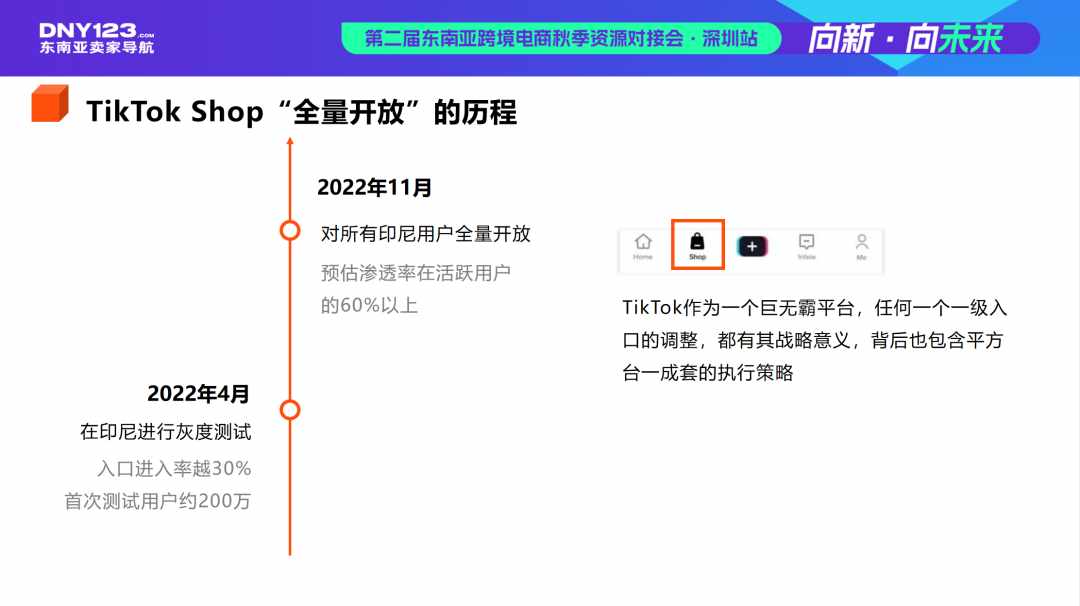The height and width of the screenshot is (606, 1080).
Task: Click the 东南亚卖家导航 tagline under logo
Action: tap(96, 48)
